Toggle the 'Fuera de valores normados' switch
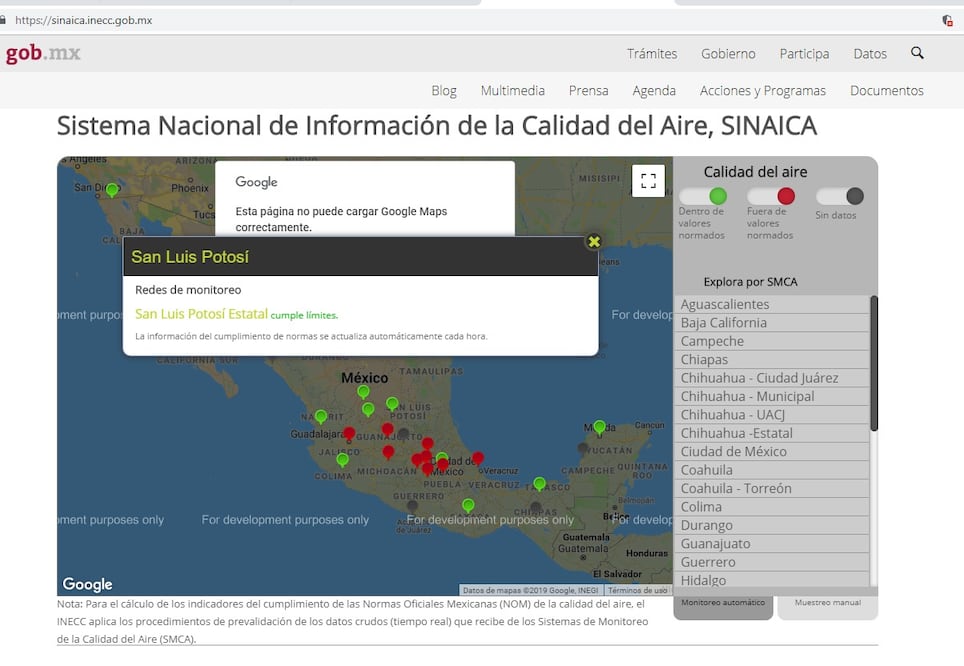This screenshot has height=666, width=964. click(771, 196)
